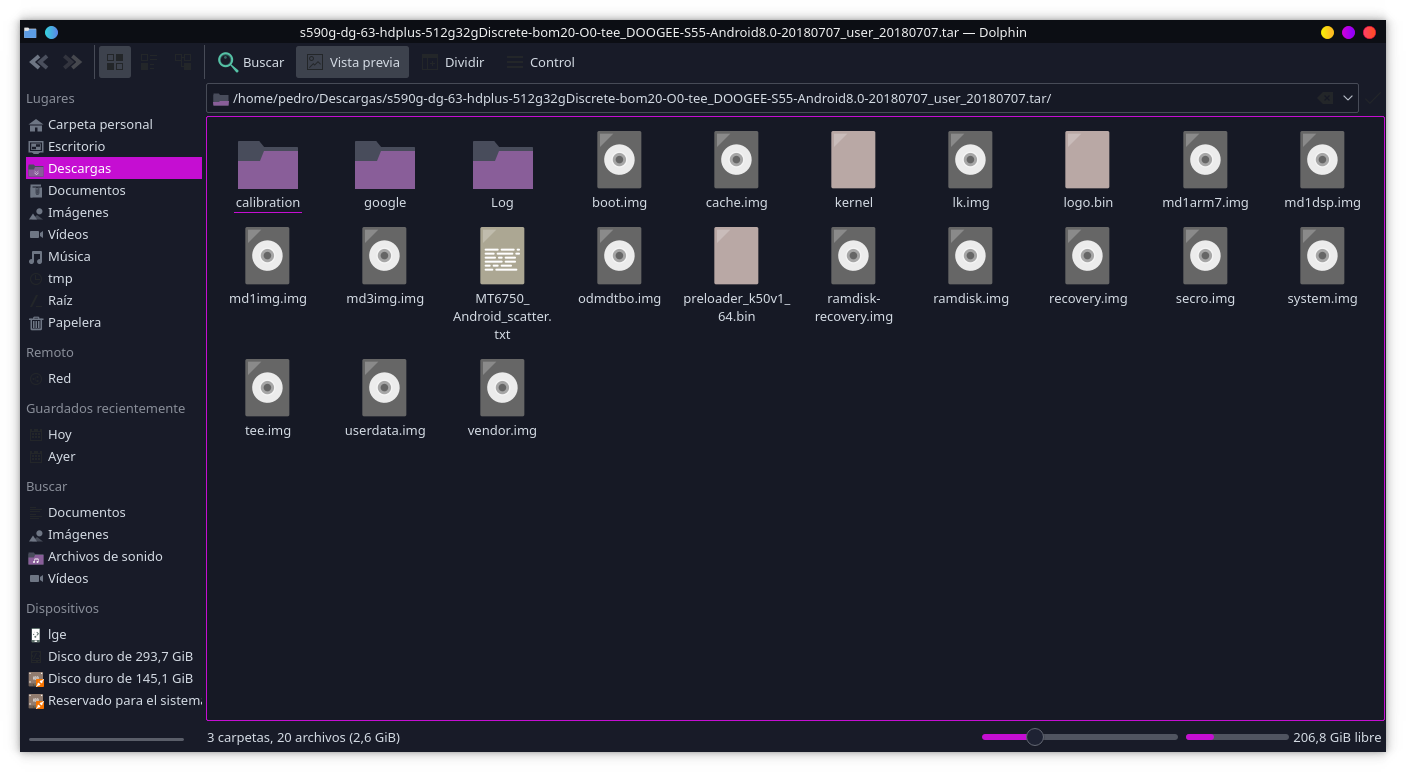Switch to compact view mode
This screenshot has width=1406, height=772.
pyautogui.click(x=149, y=62)
